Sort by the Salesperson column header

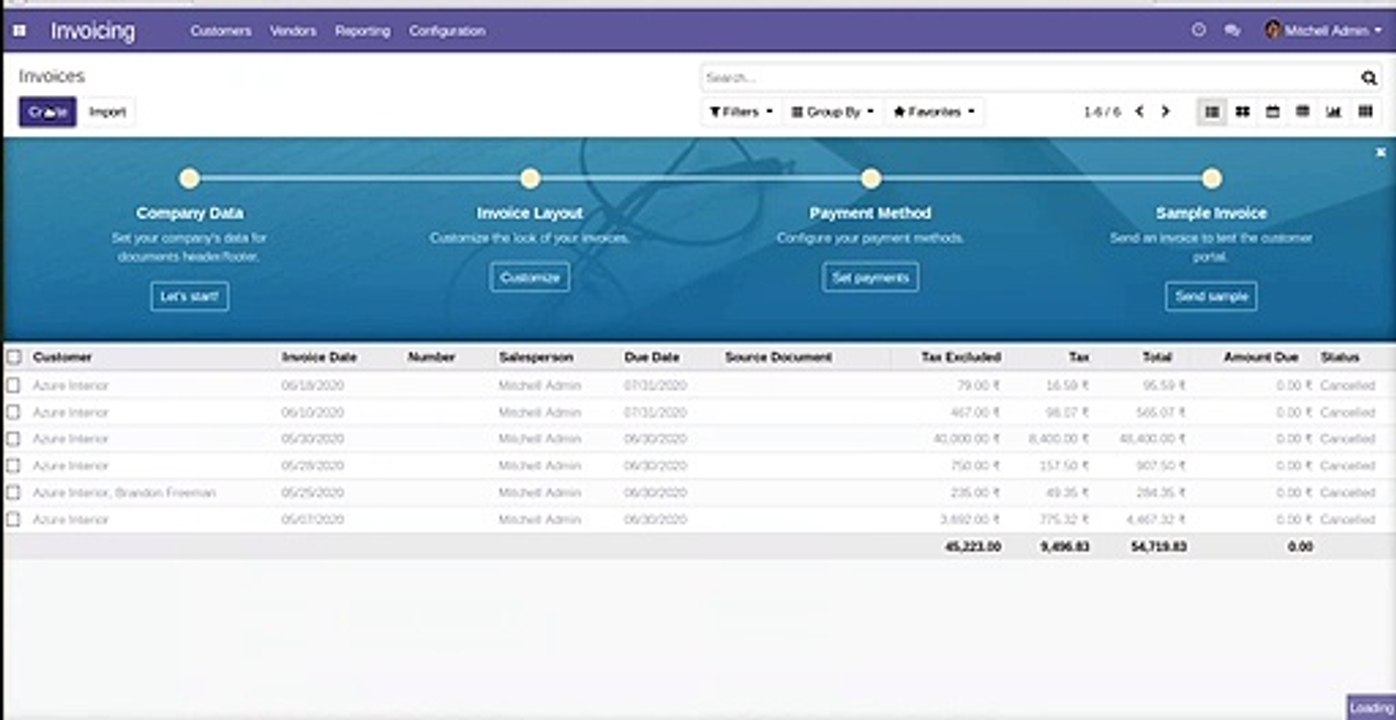click(536, 357)
